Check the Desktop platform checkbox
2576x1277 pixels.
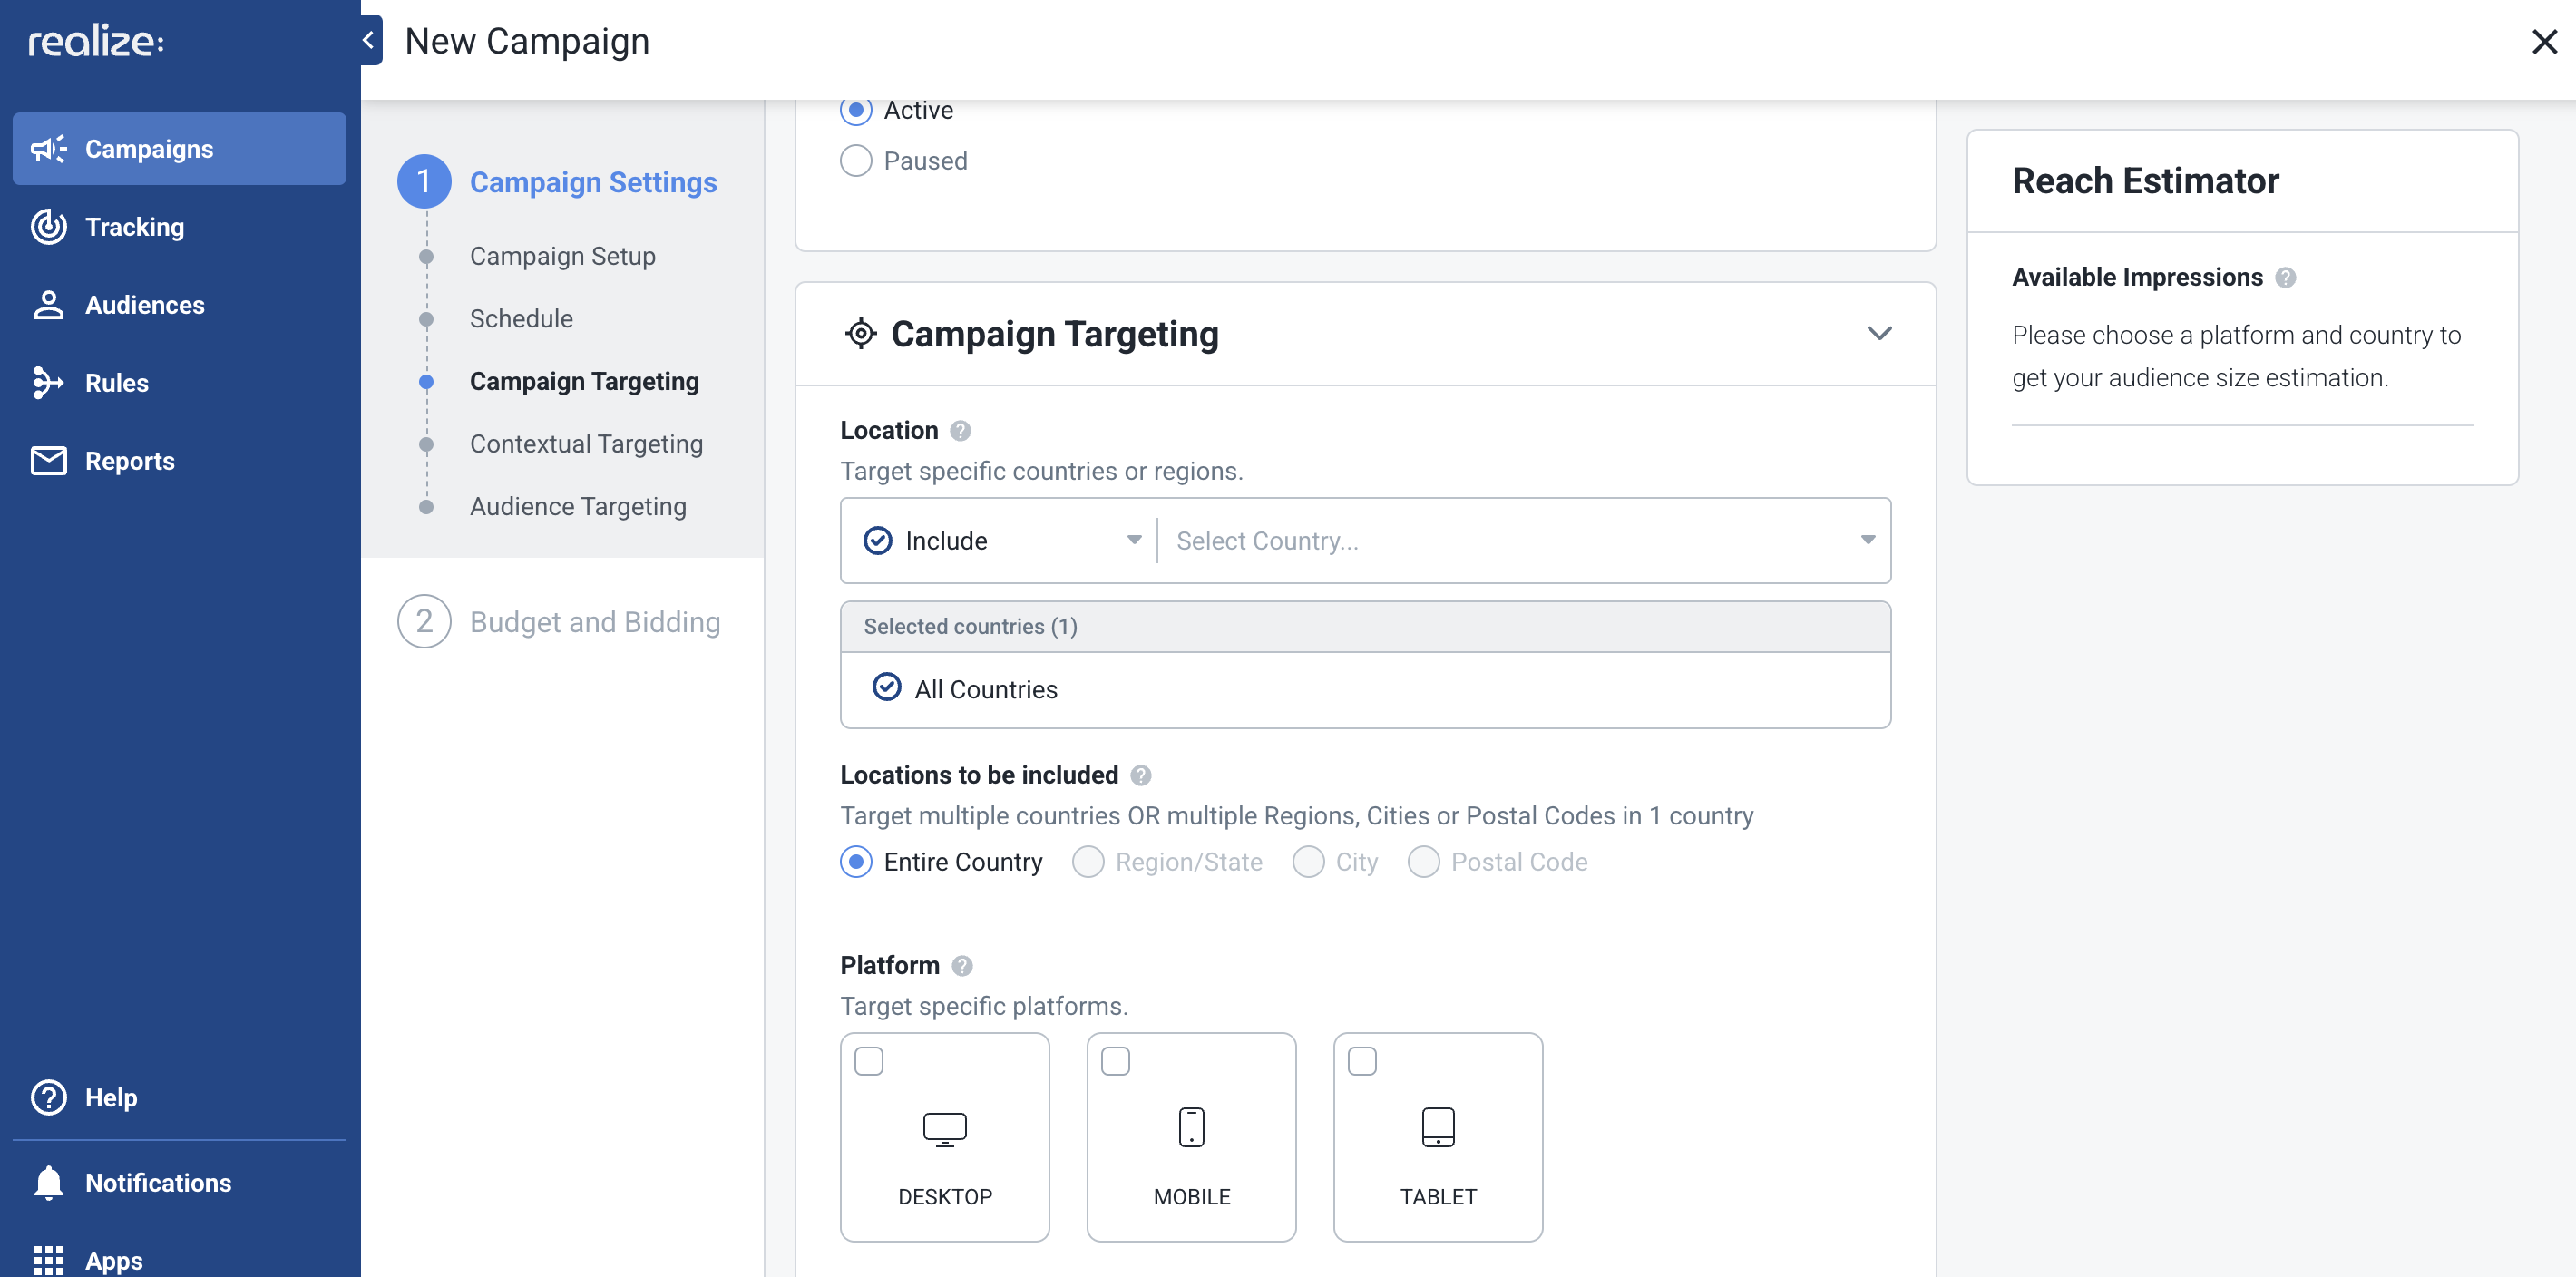pos(869,1061)
